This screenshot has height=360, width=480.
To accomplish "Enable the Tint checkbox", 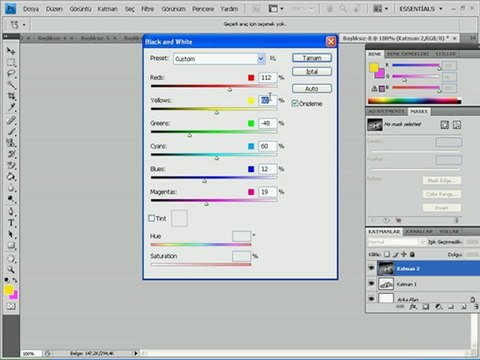I will pyautogui.click(x=152, y=218).
